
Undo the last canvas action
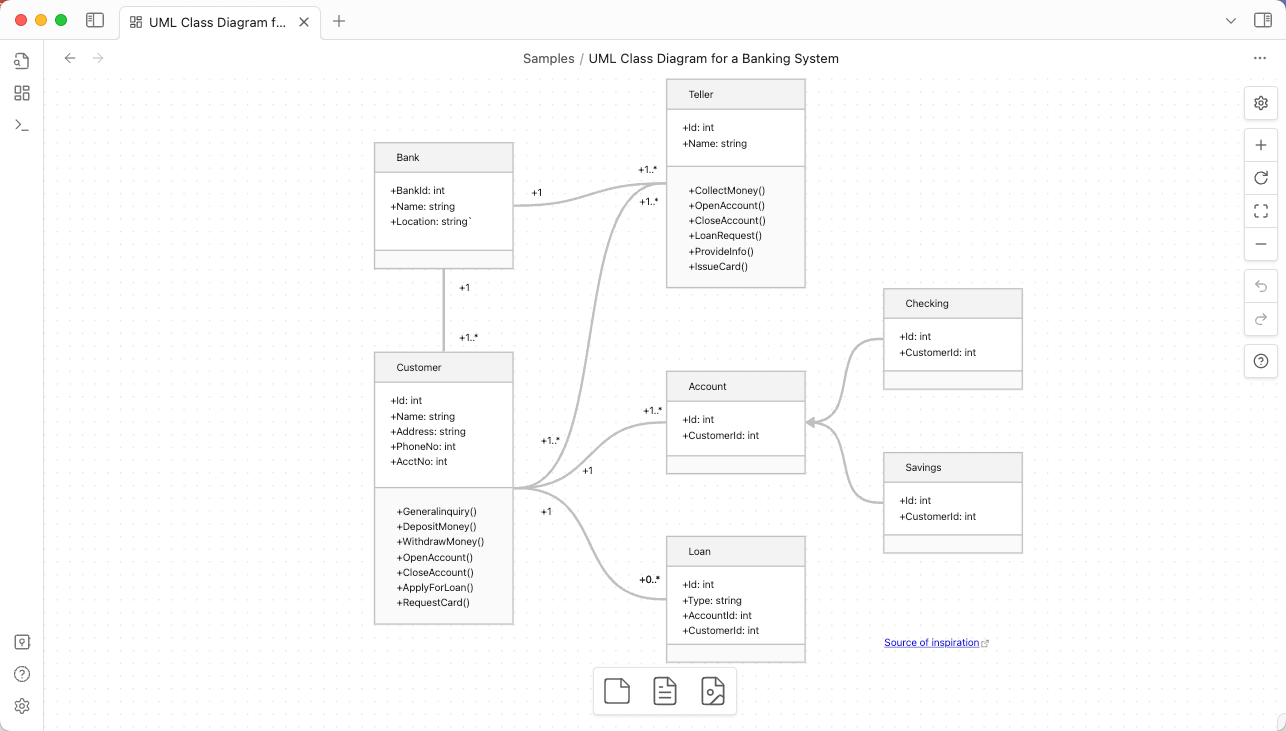click(1261, 286)
